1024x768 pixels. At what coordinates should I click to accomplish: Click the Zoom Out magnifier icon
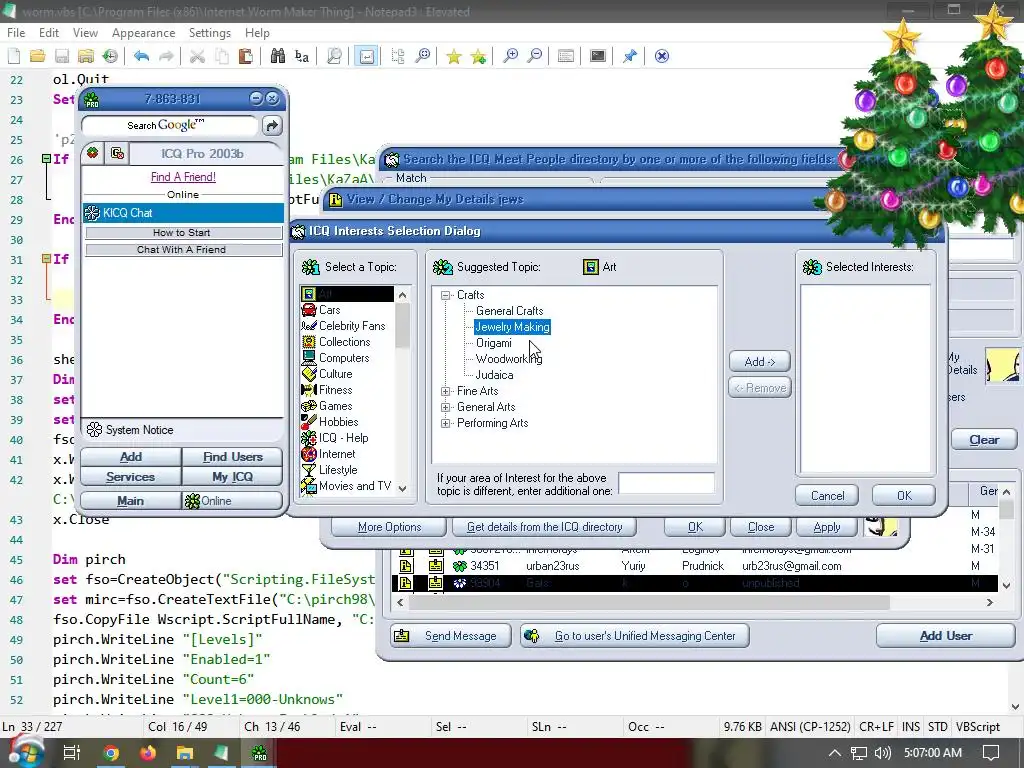[x=534, y=56]
